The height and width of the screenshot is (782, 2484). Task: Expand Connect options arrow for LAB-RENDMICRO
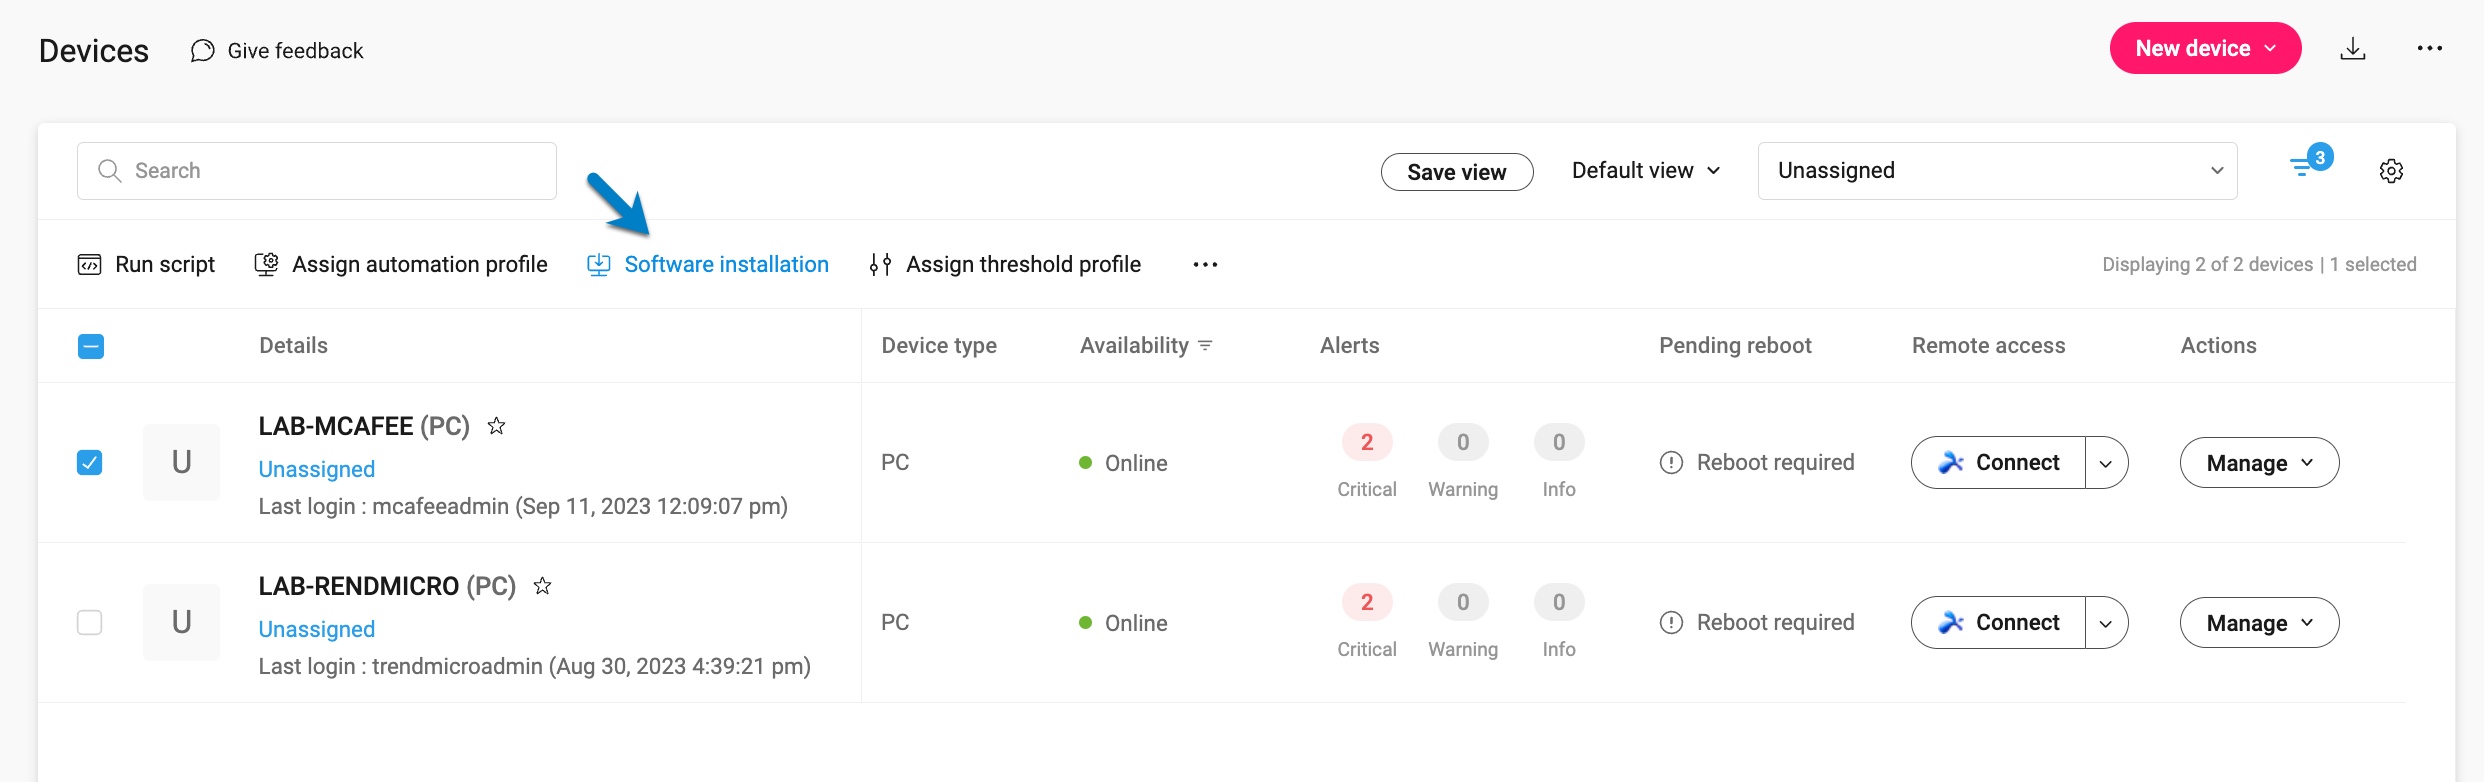coord(2106,623)
